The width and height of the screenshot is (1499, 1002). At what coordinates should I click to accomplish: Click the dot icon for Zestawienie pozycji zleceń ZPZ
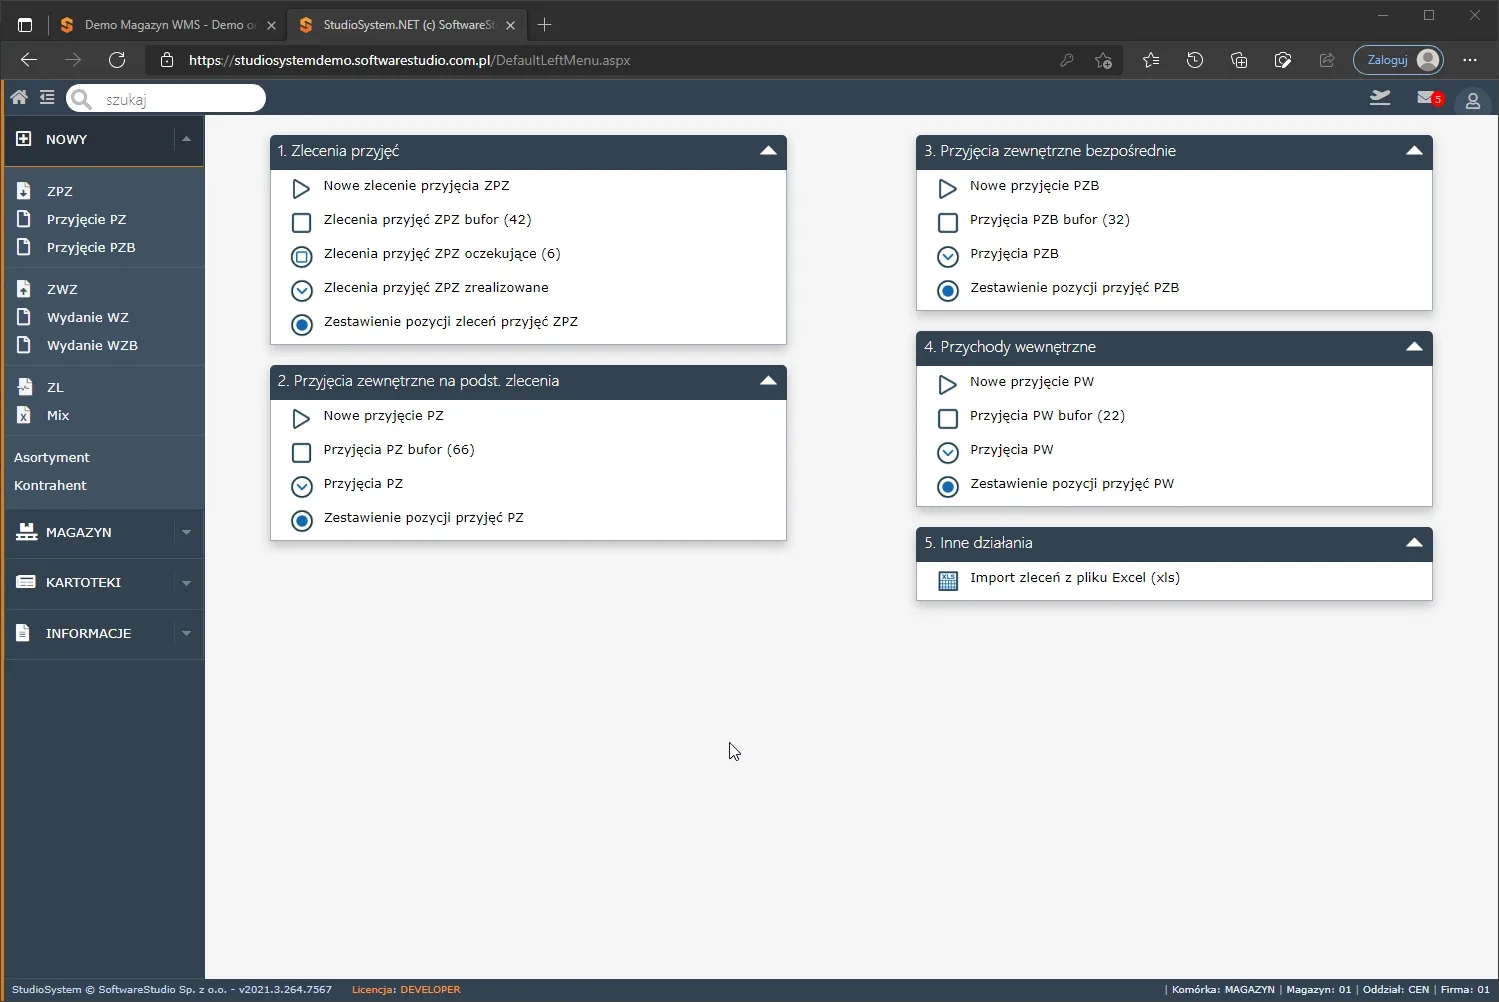click(x=301, y=324)
